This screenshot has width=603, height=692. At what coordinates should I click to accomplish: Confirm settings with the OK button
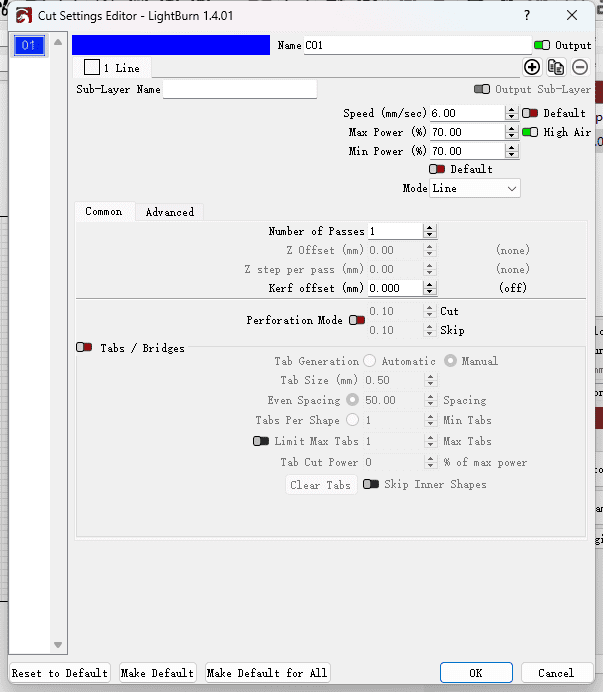[x=476, y=673]
